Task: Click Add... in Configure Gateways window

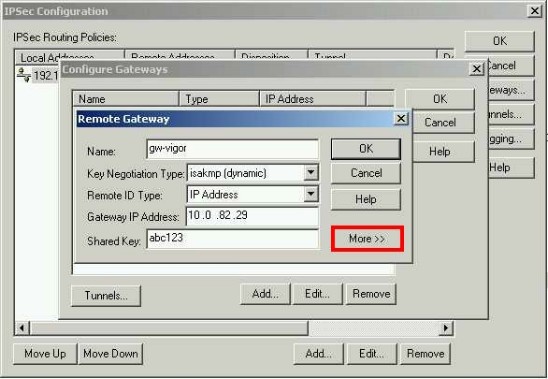Action: pos(265,294)
